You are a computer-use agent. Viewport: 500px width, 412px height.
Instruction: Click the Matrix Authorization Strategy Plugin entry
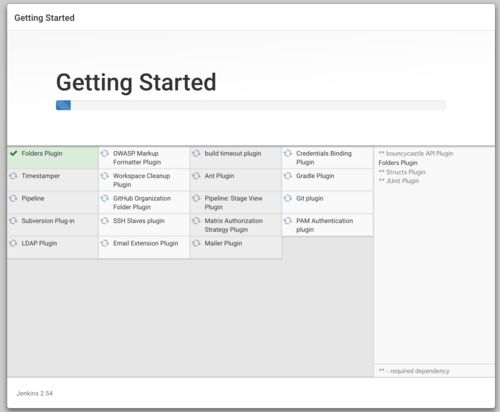236,225
